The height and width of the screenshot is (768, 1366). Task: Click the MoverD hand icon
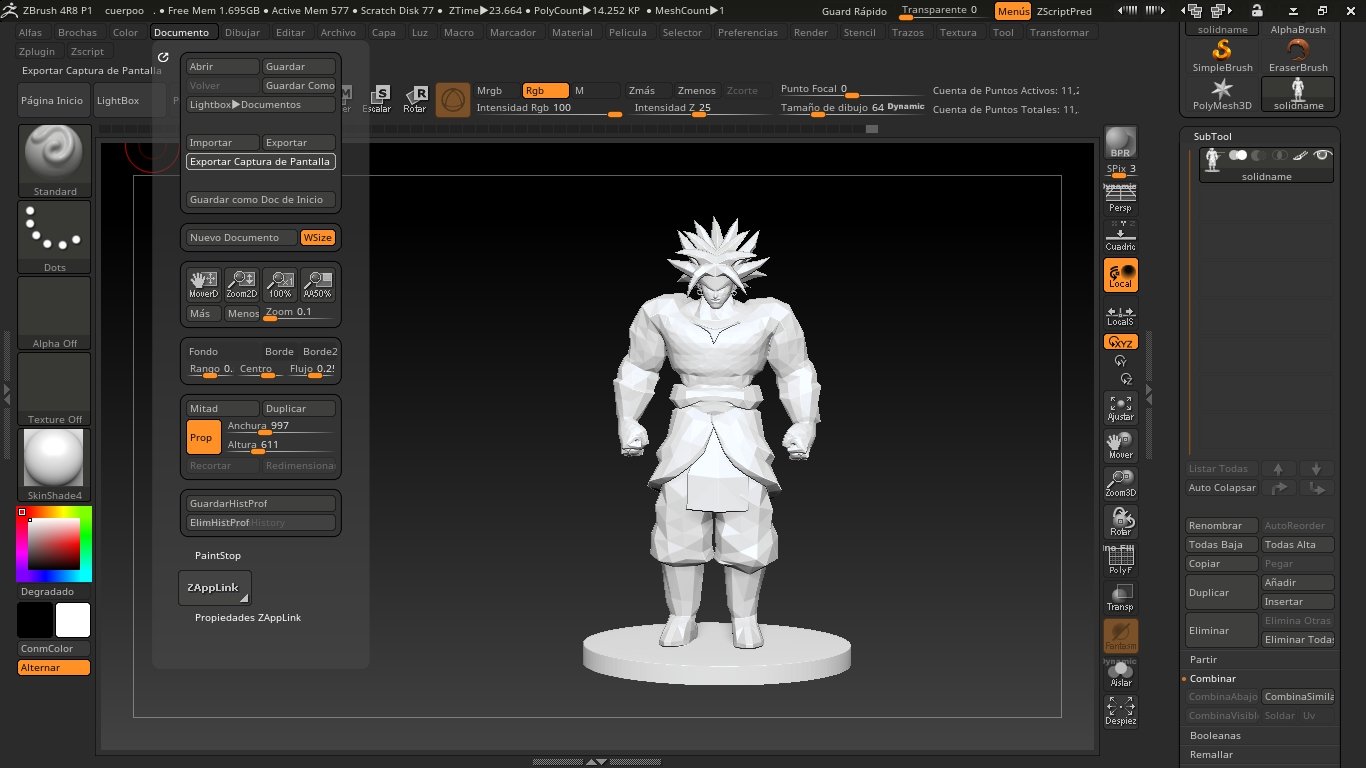coord(203,285)
